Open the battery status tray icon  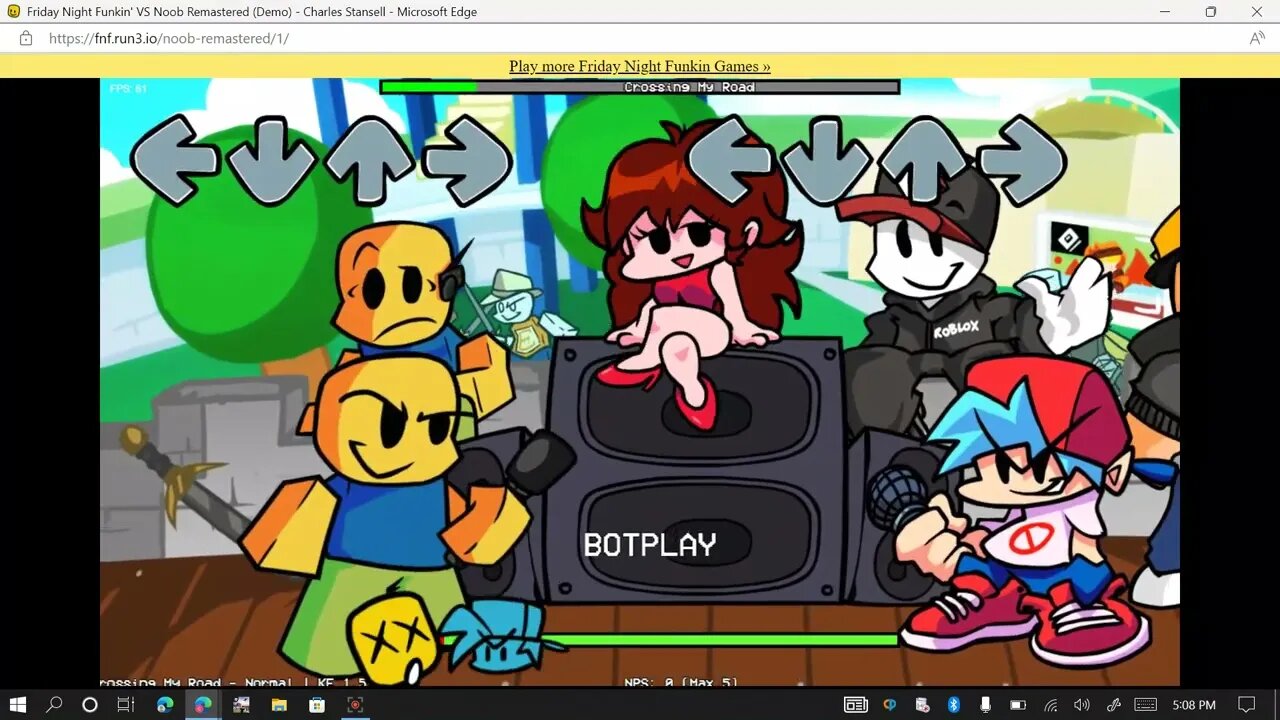(x=1018, y=704)
